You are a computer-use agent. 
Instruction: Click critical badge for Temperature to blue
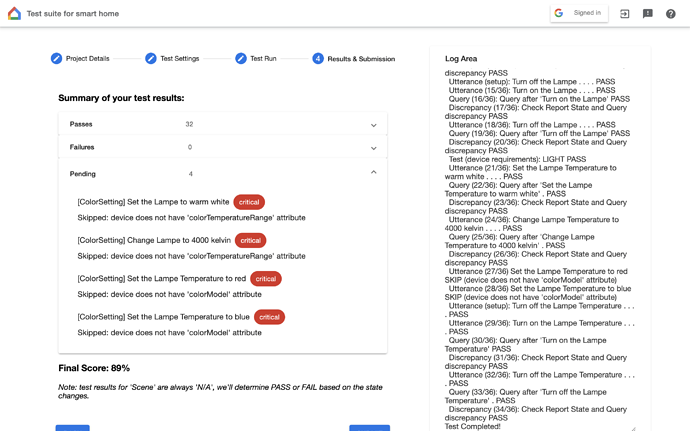269,317
